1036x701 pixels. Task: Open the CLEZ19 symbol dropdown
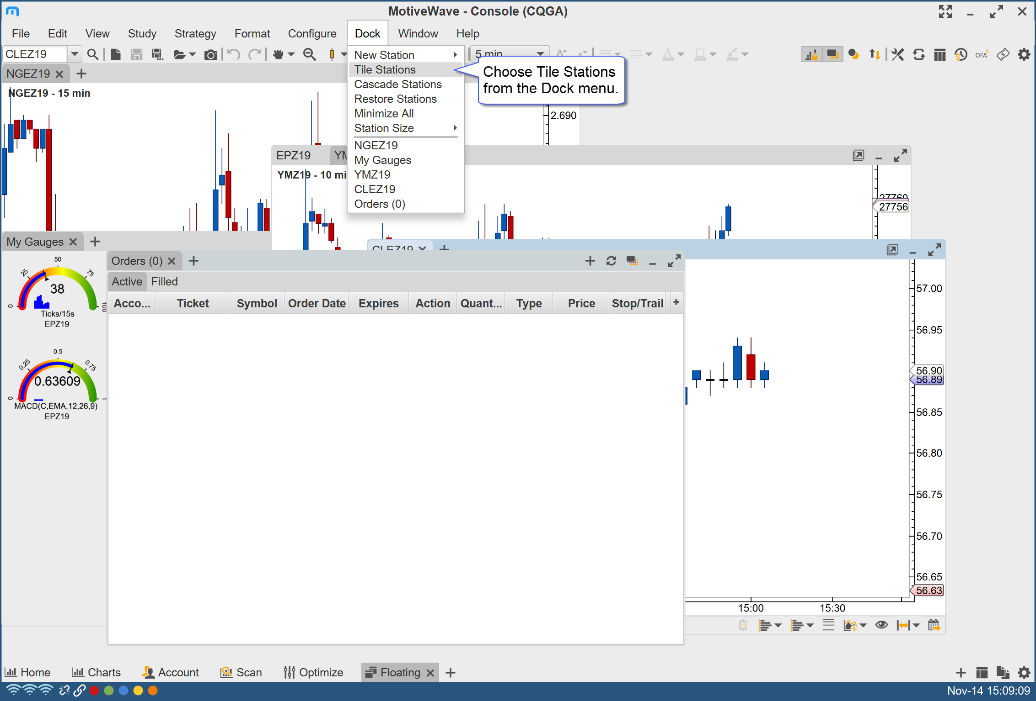tap(74, 54)
